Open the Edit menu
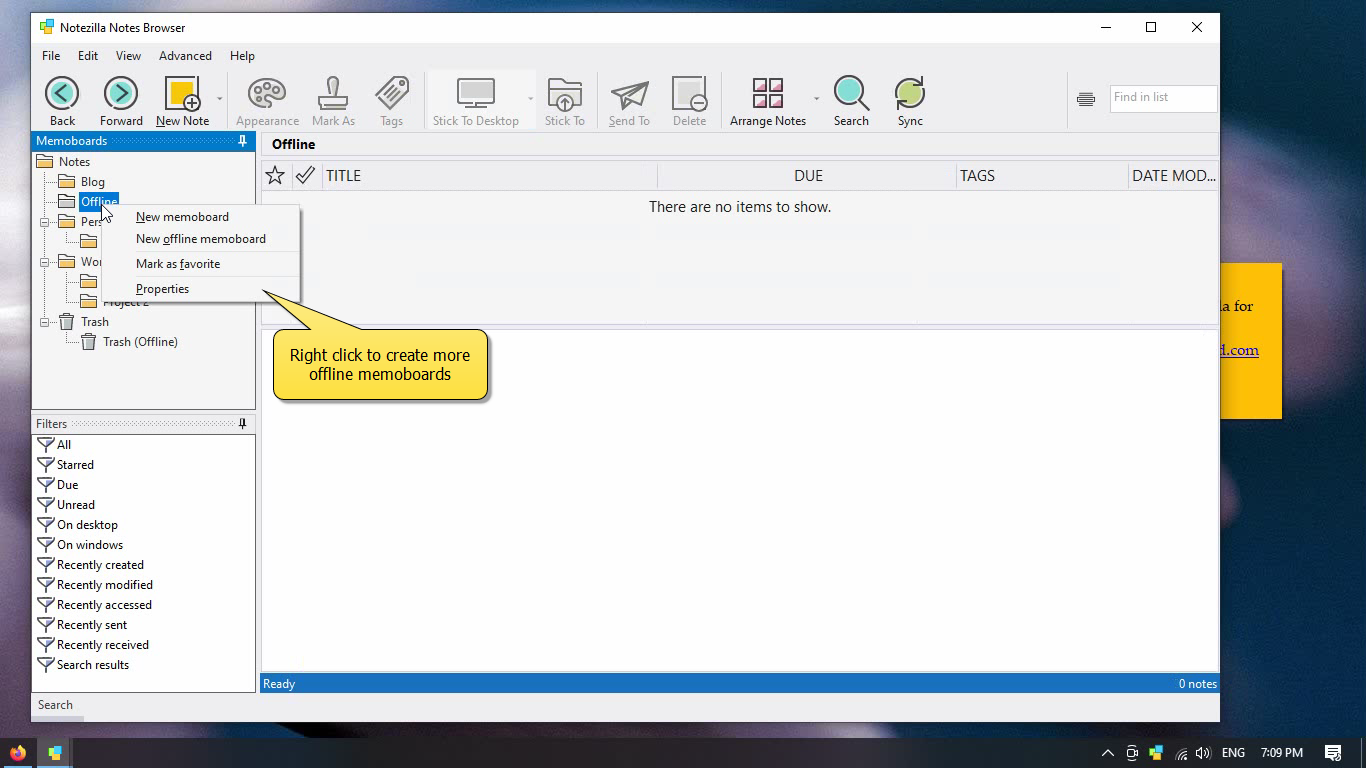This screenshot has height=768, width=1366. click(88, 56)
